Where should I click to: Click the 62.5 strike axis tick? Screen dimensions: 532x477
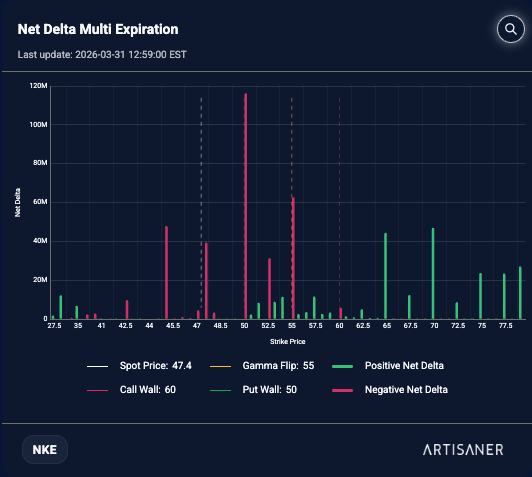(363, 326)
